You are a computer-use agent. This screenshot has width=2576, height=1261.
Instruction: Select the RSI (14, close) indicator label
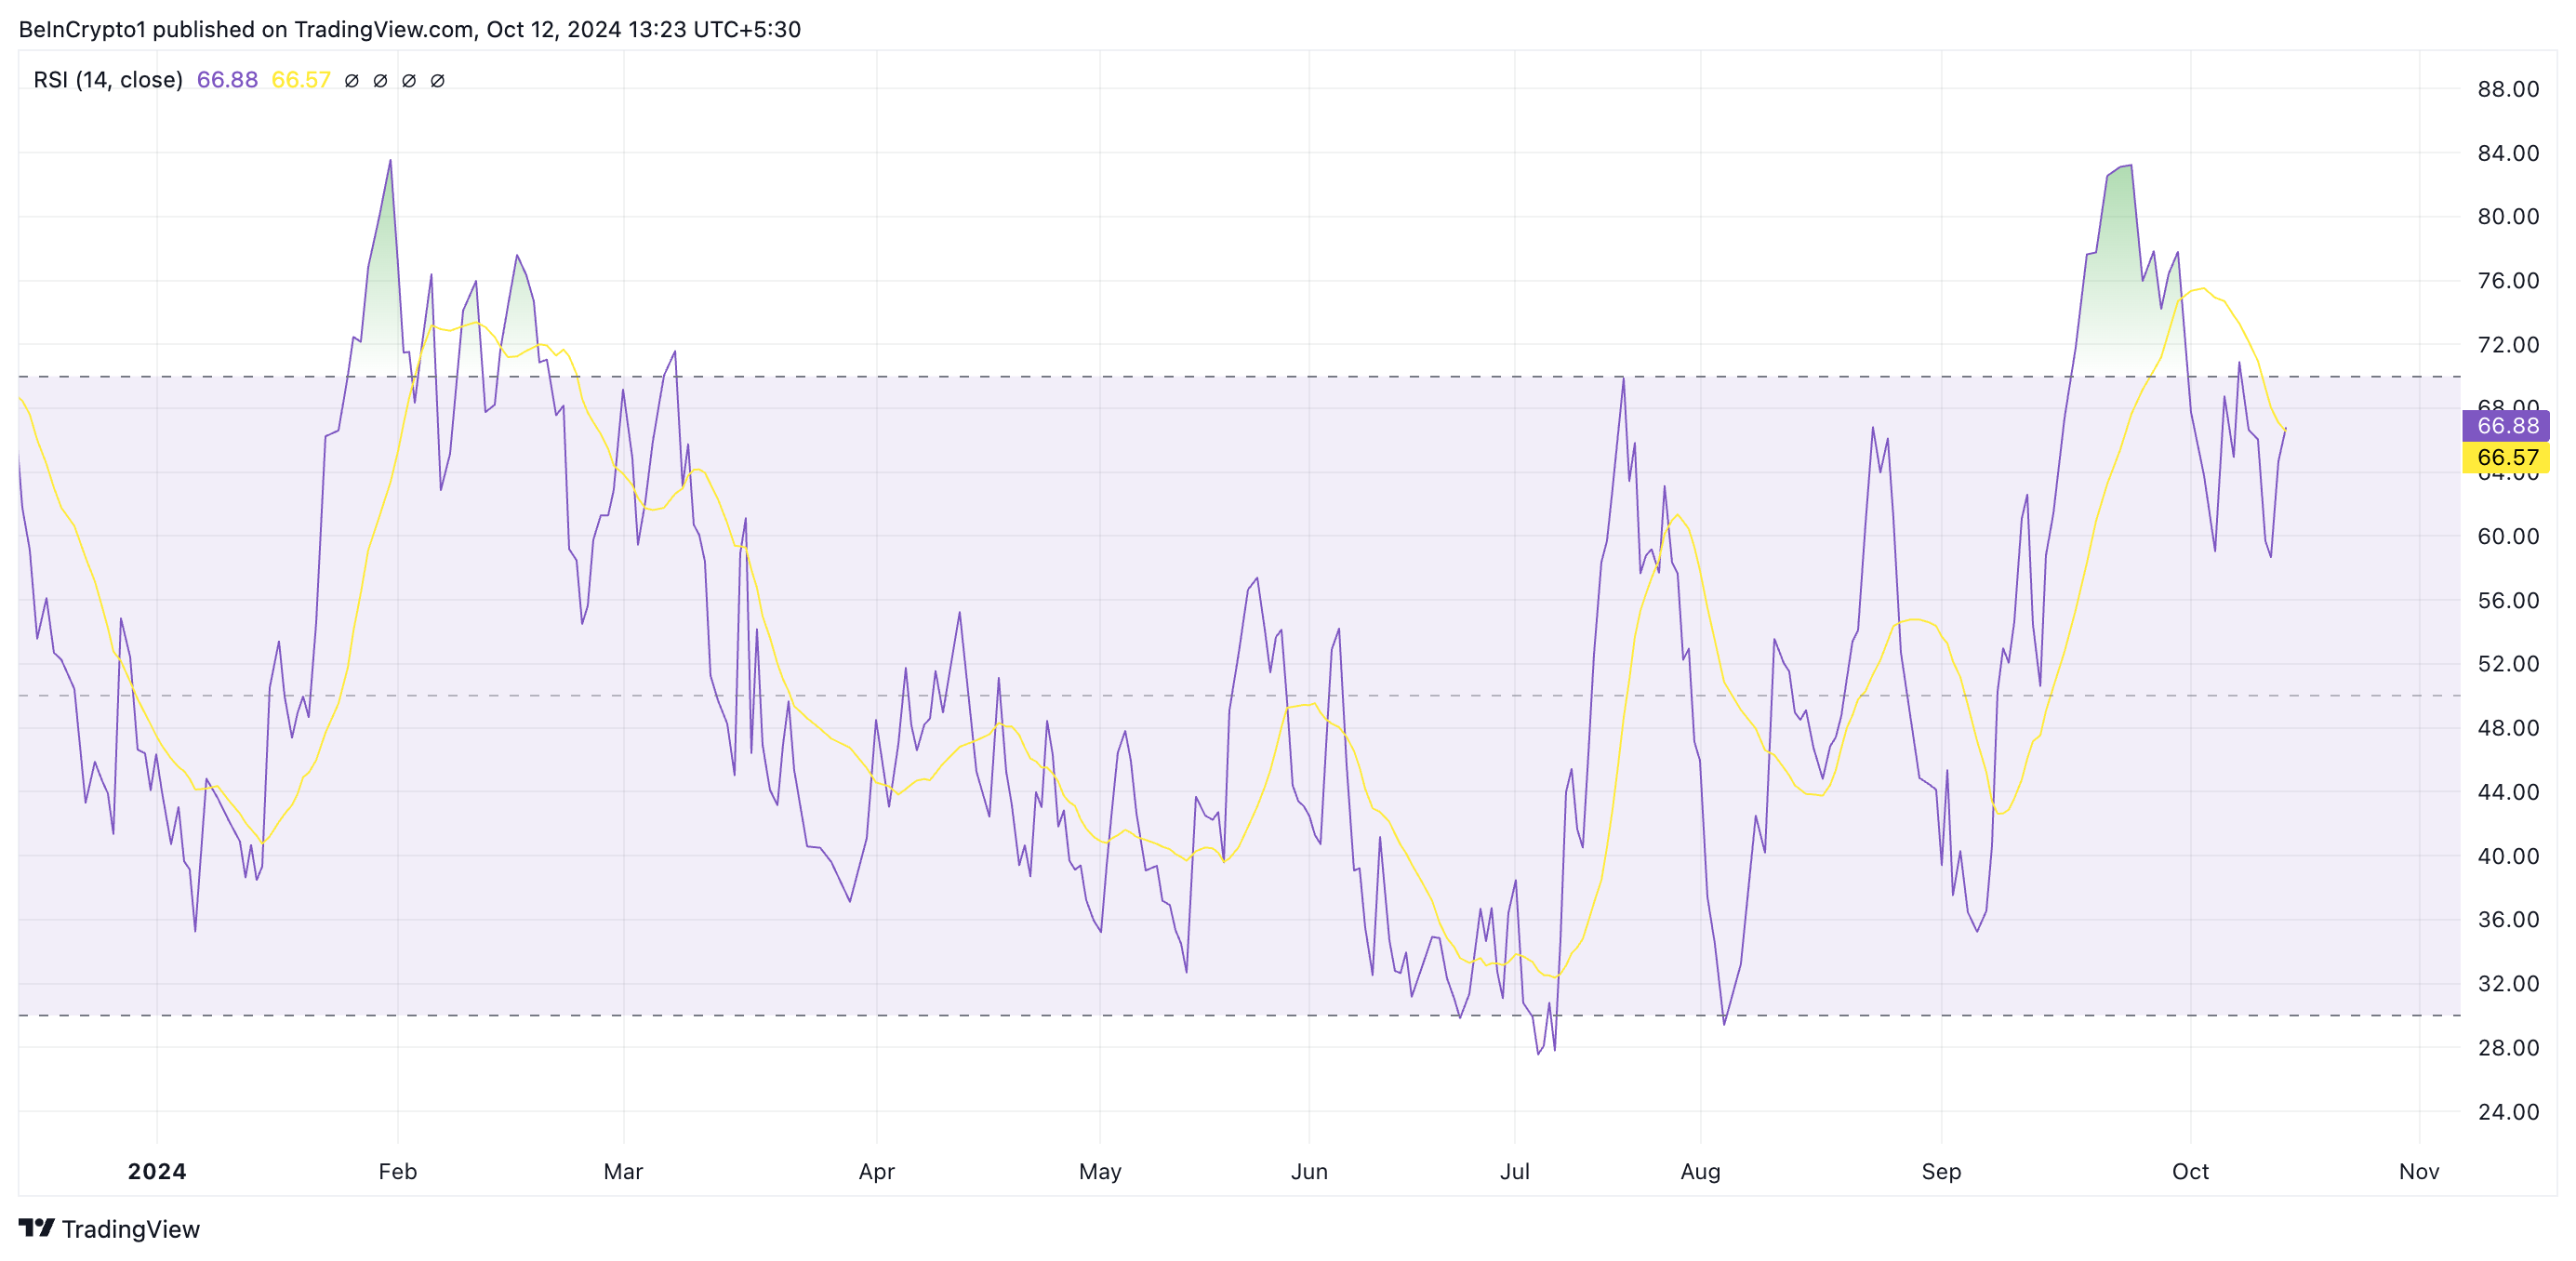pos(108,80)
